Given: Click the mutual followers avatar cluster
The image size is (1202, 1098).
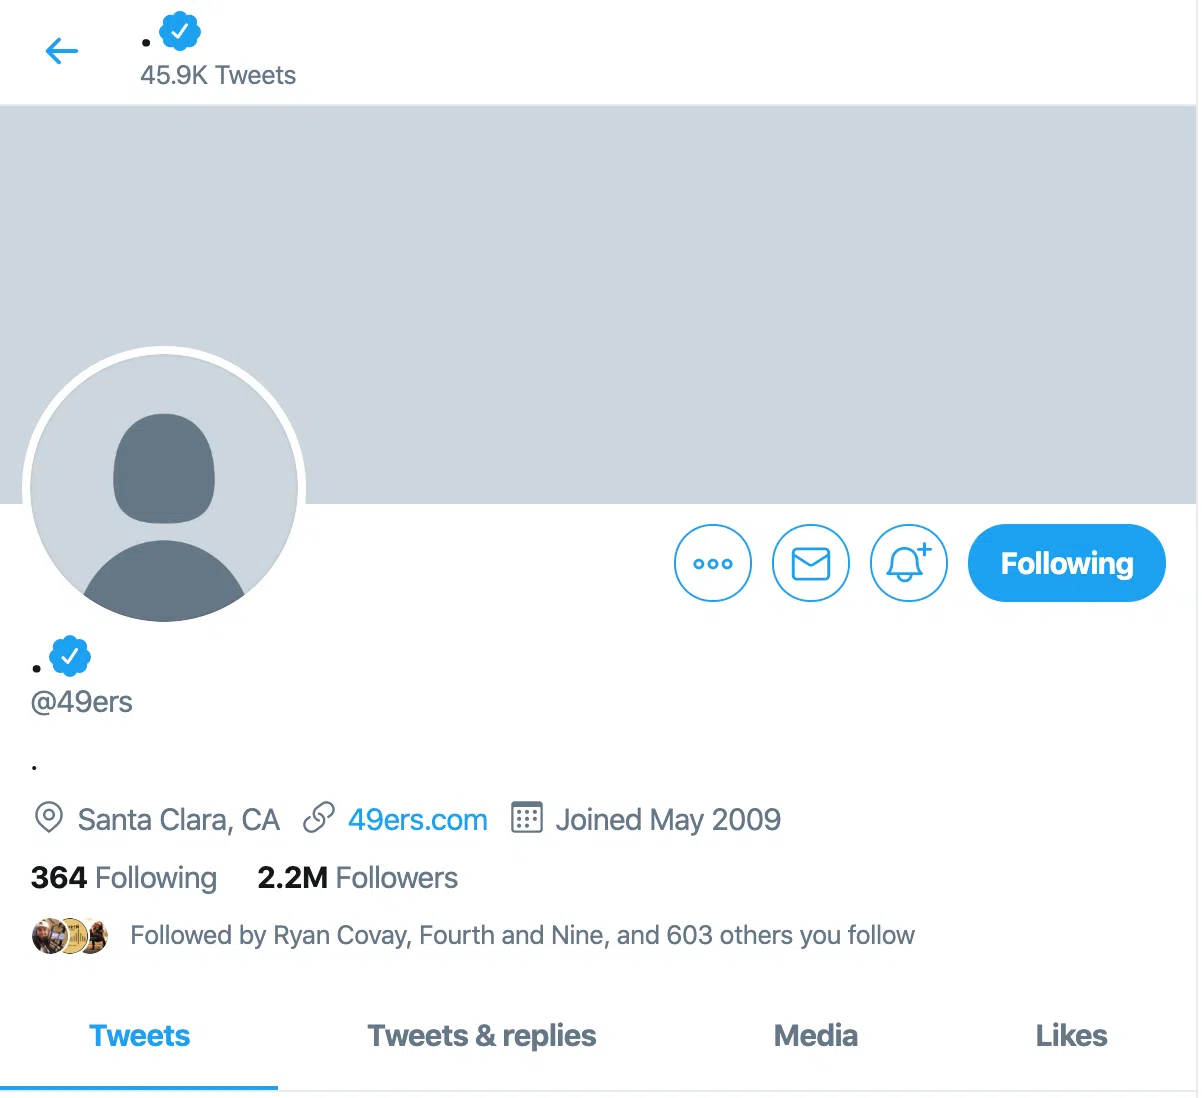Looking at the screenshot, I should pos(70,936).
